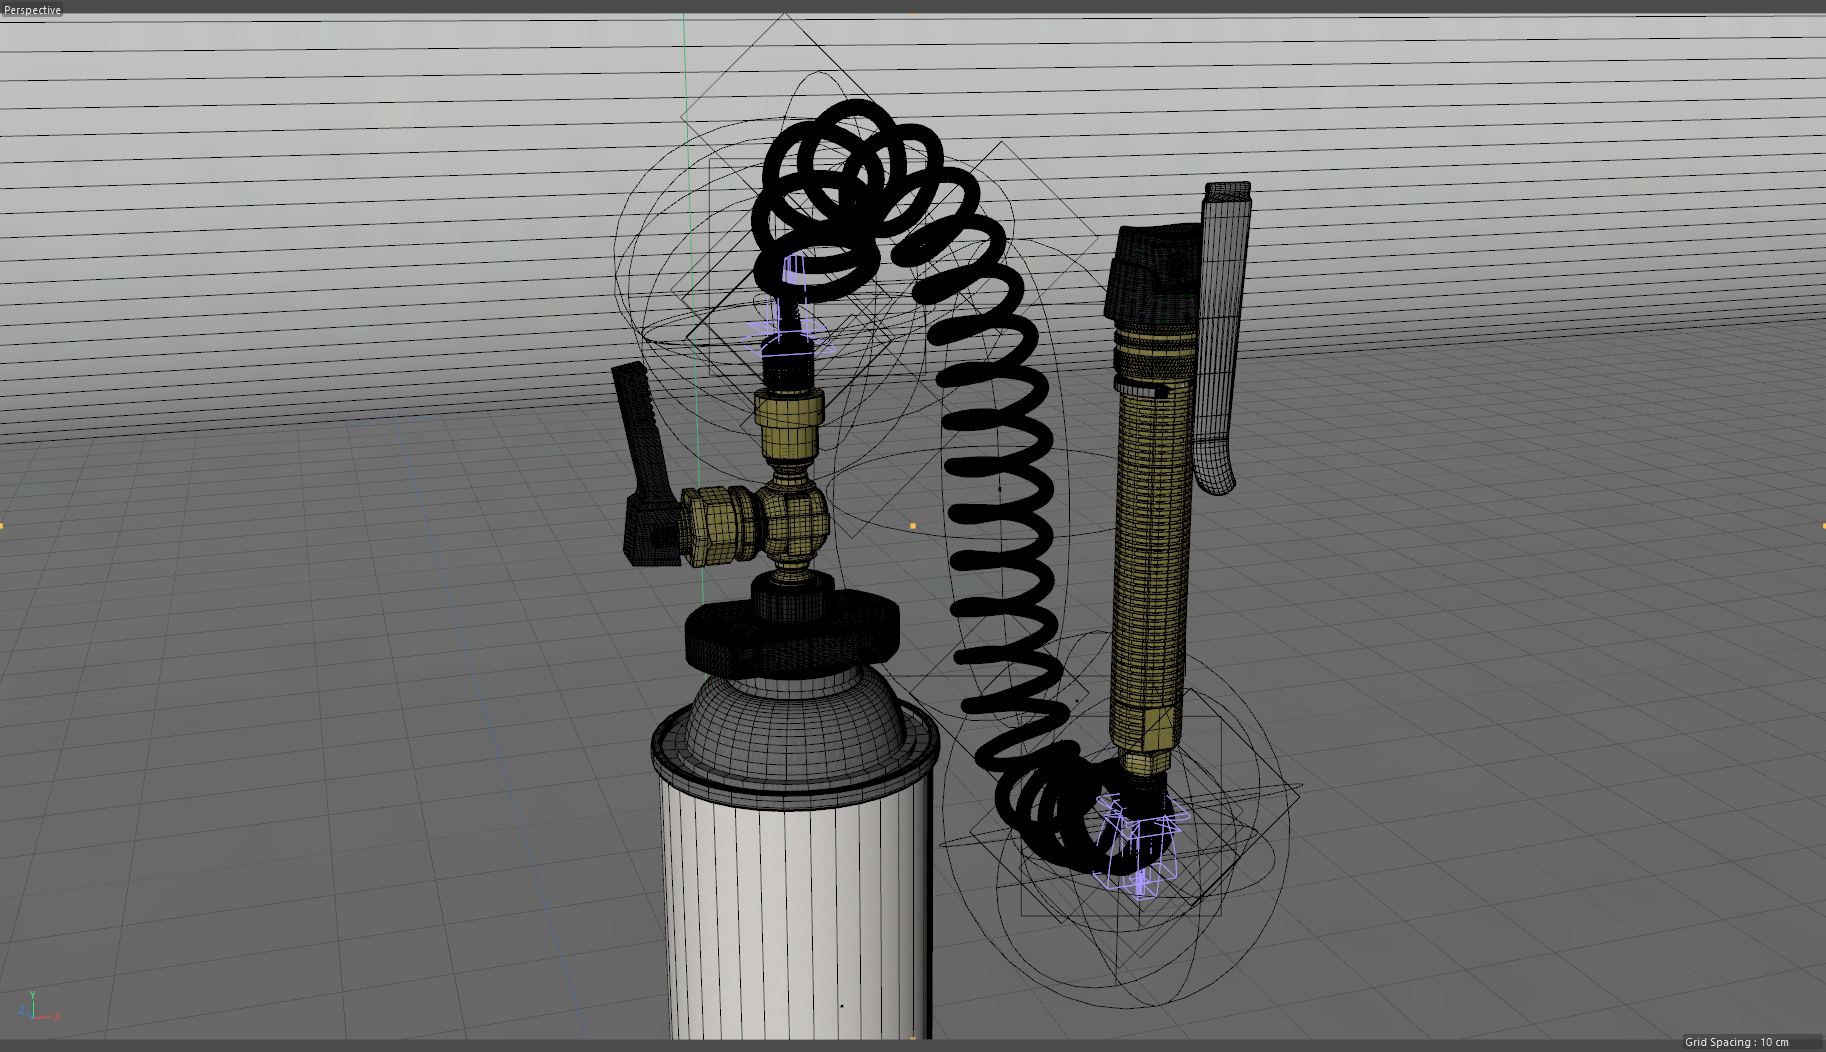
Task: Click the XYZ axis orientation gizmo
Action: (38, 1007)
